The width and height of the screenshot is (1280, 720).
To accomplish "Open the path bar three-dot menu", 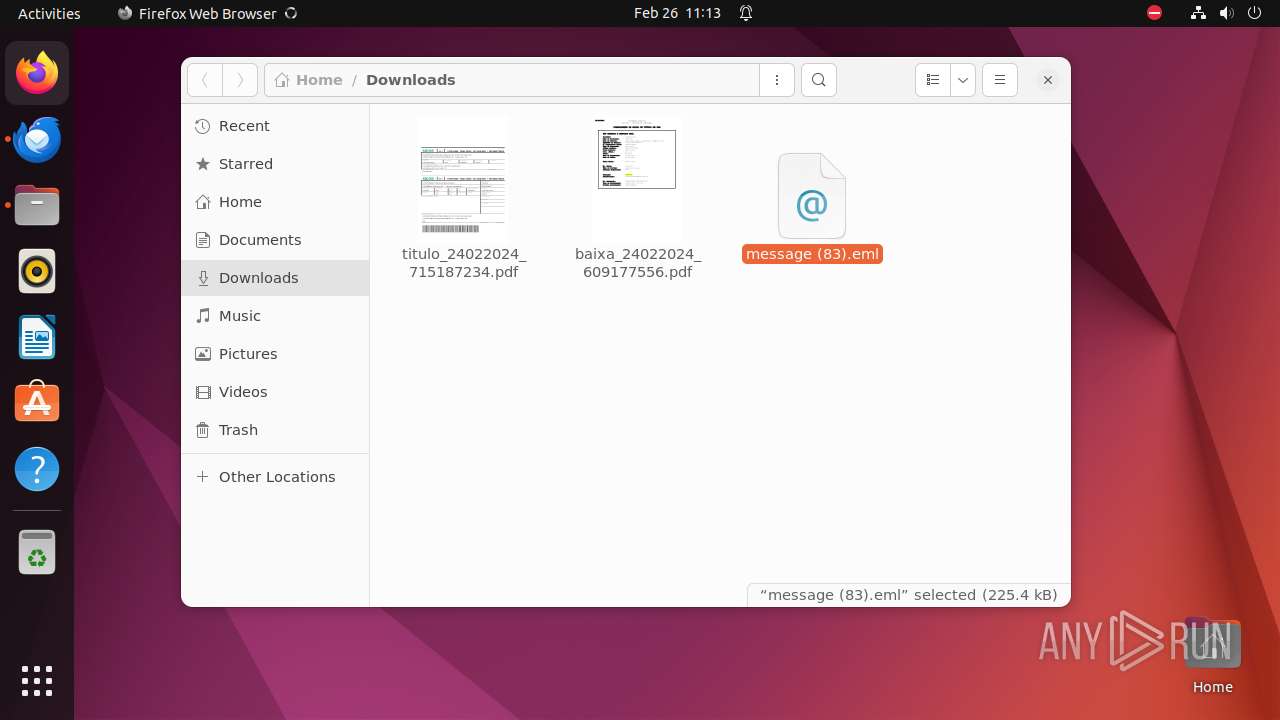I will click(777, 80).
